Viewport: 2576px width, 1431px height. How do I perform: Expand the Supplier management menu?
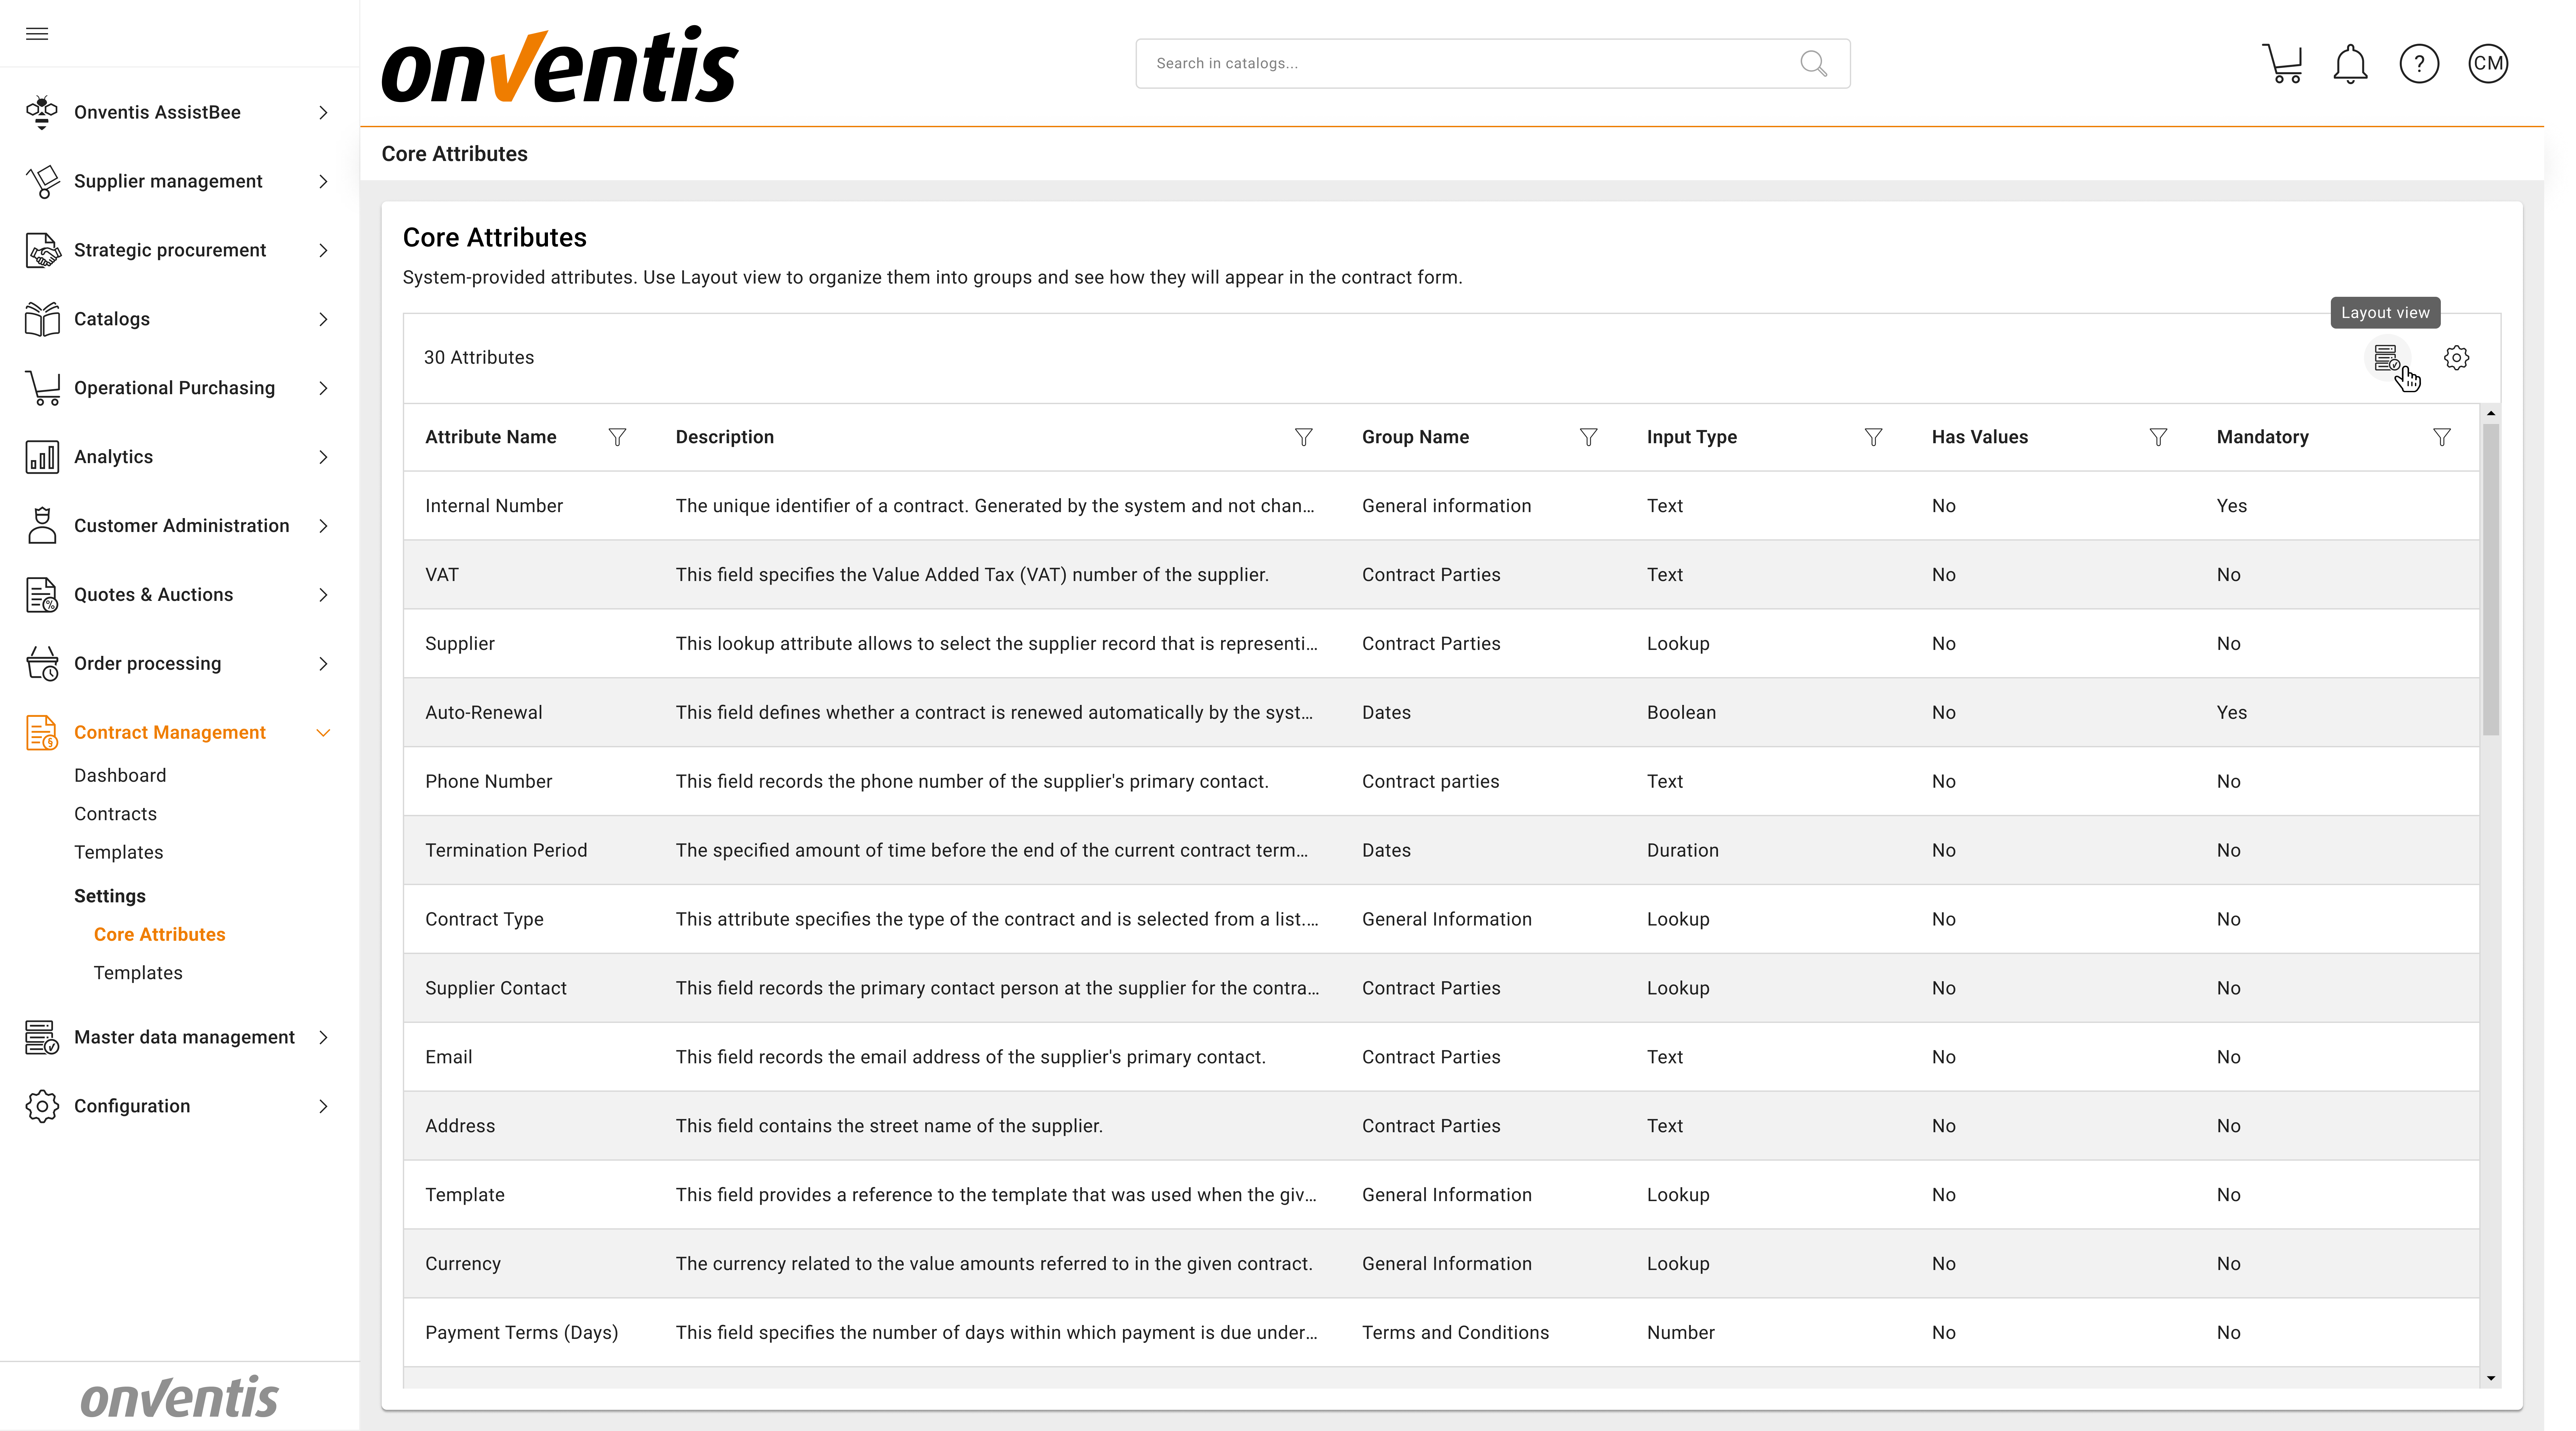point(168,181)
